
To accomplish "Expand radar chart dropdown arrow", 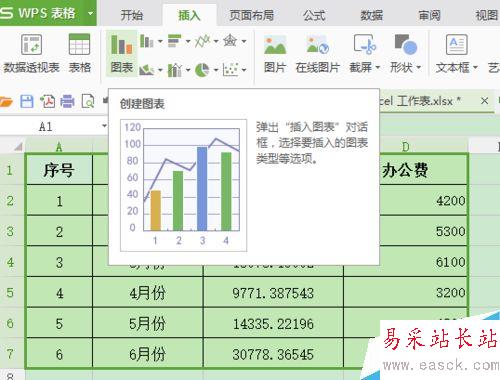I will [x=244, y=41].
